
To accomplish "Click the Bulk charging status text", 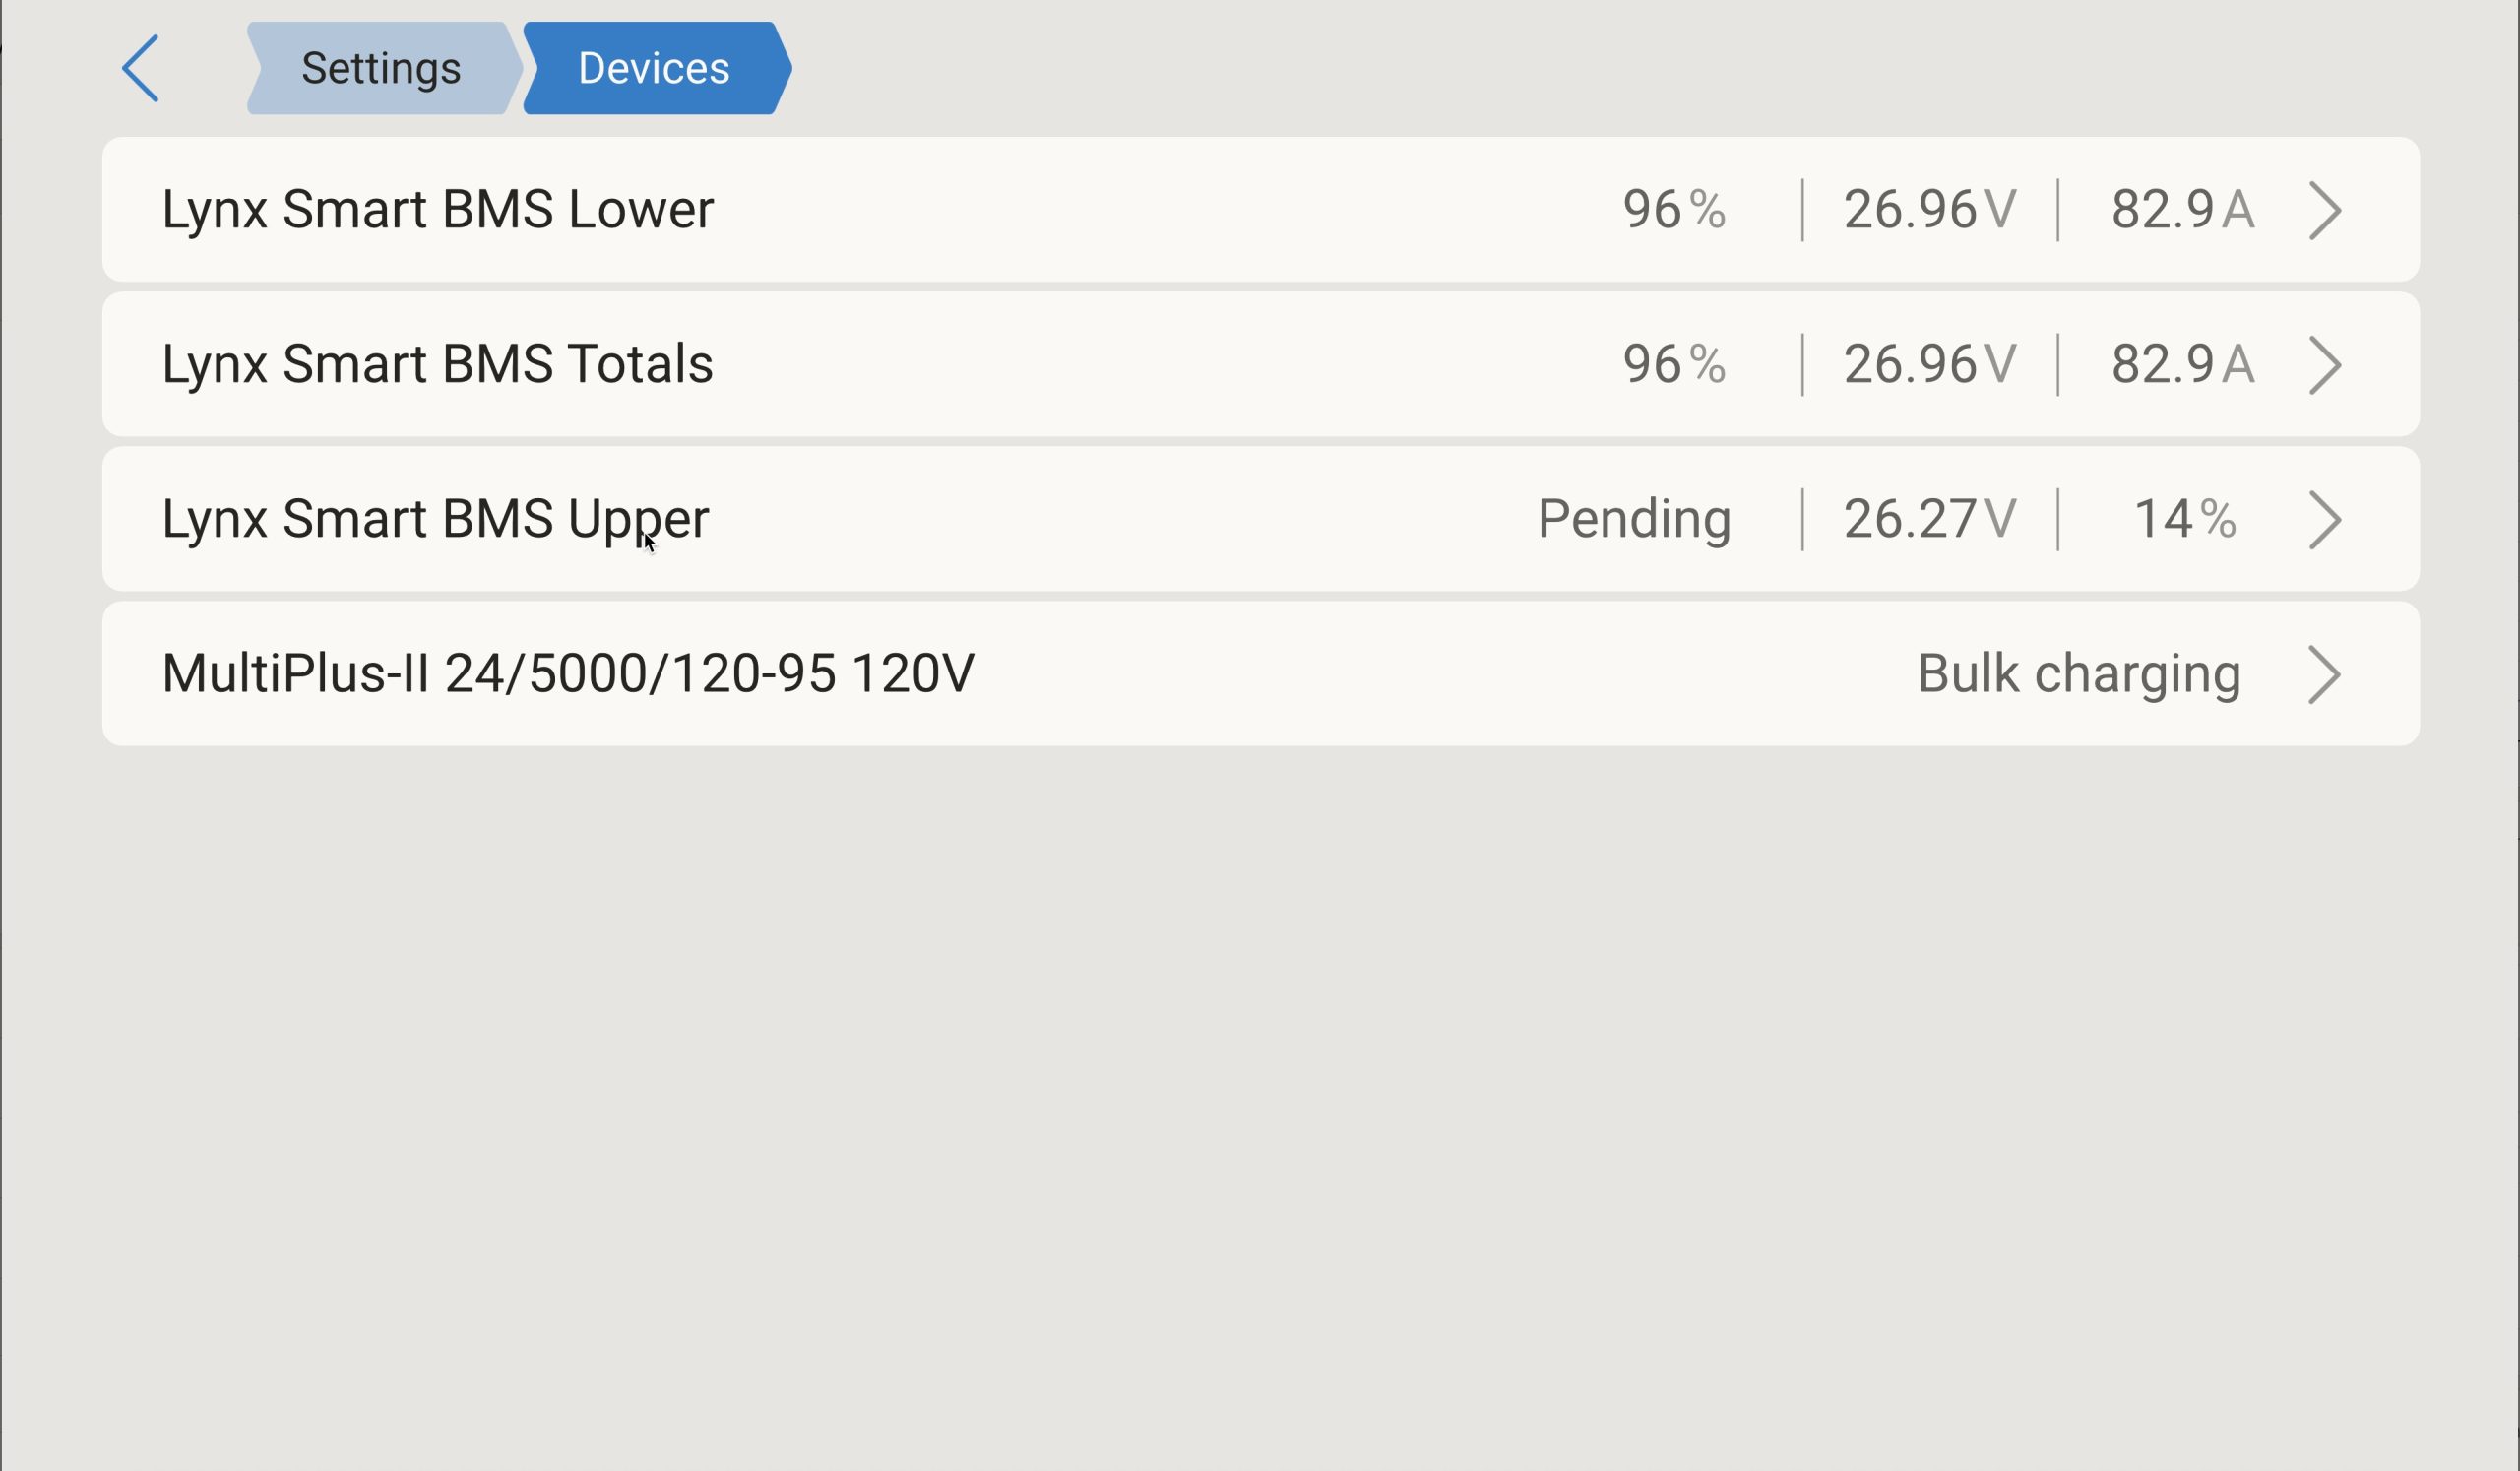I will (2079, 674).
